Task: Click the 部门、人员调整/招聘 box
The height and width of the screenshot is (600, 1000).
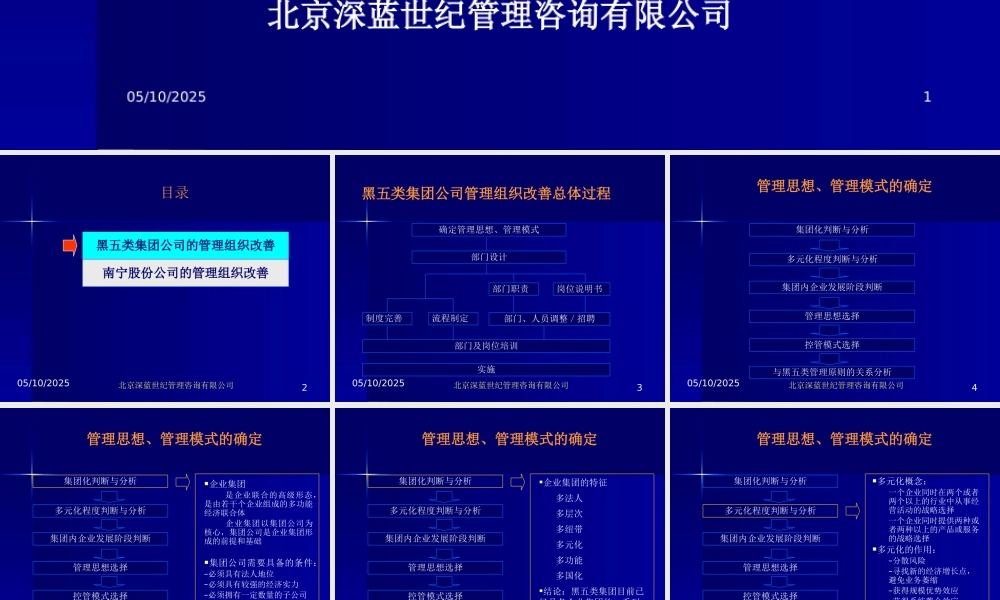Action: (549, 318)
